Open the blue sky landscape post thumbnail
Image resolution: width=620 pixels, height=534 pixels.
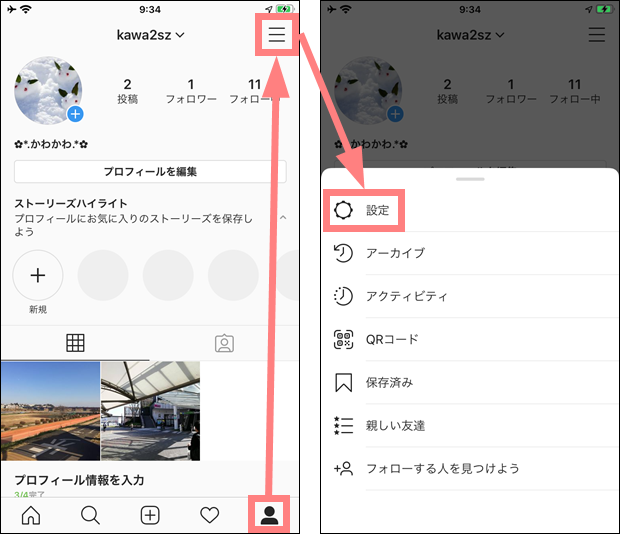pyautogui.click(x=50, y=410)
